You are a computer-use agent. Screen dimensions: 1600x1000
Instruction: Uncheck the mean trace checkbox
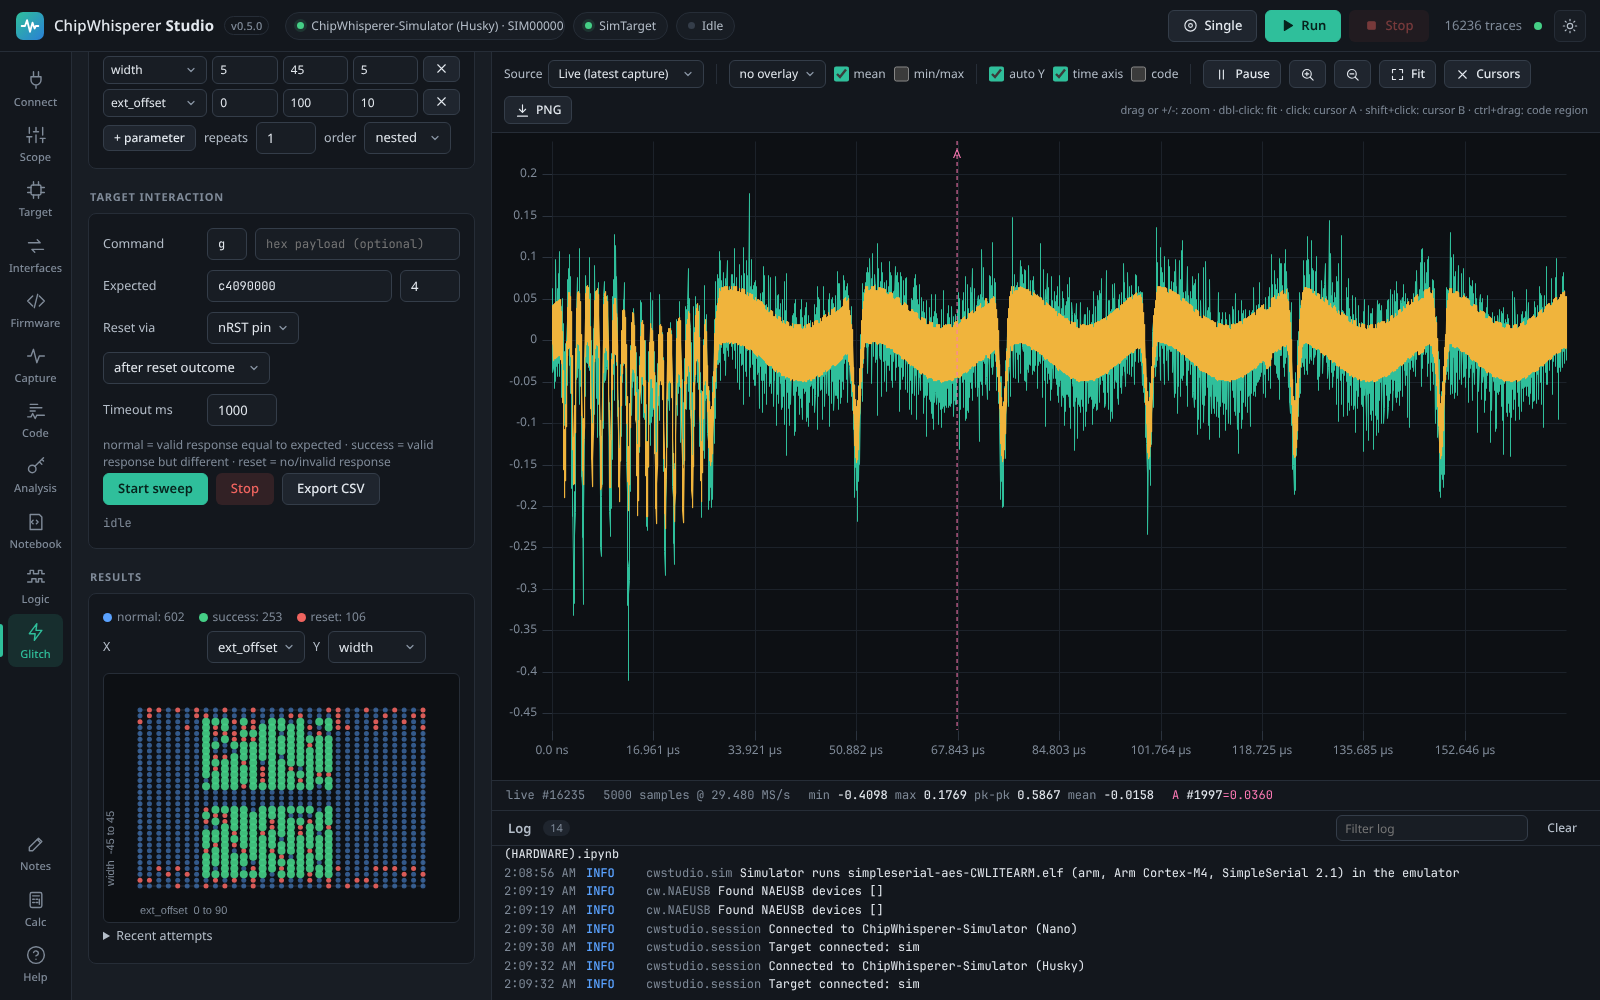pos(841,74)
